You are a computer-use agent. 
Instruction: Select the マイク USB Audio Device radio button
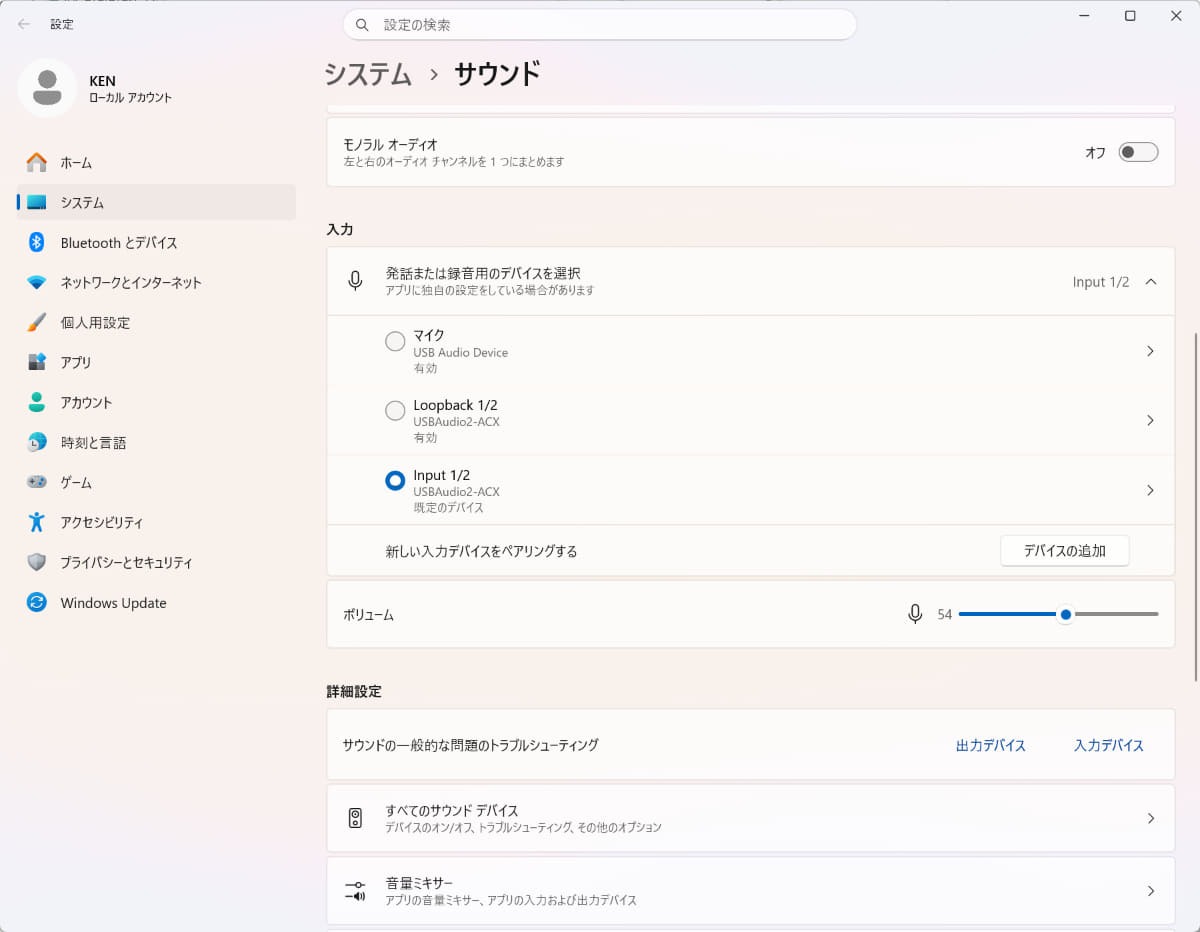click(x=395, y=342)
